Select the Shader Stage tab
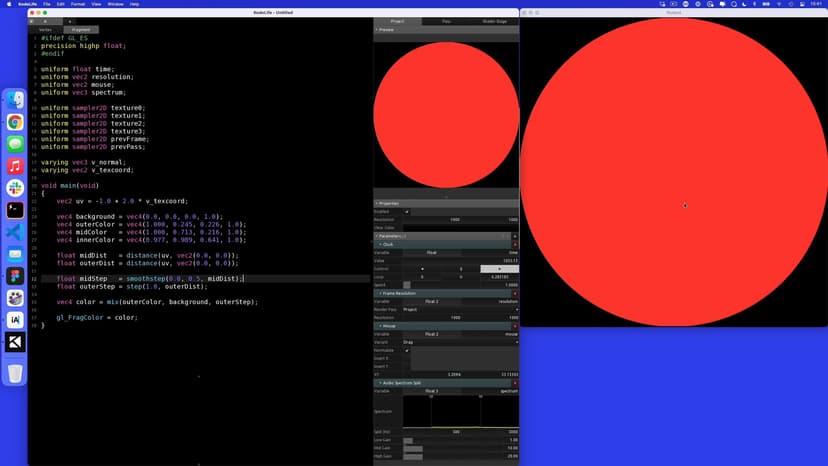This screenshot has height=466, width=828. tap(494, 21)
